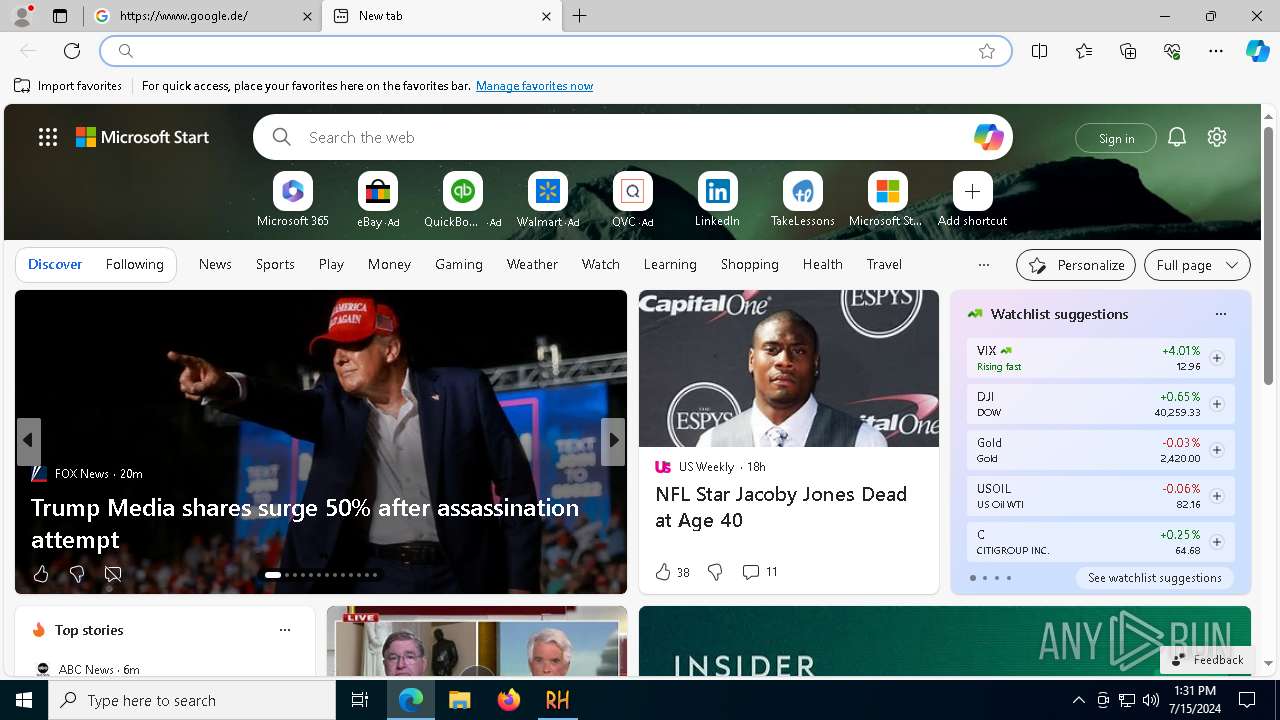Like the Trump Media story

click(x=41, y=574)
